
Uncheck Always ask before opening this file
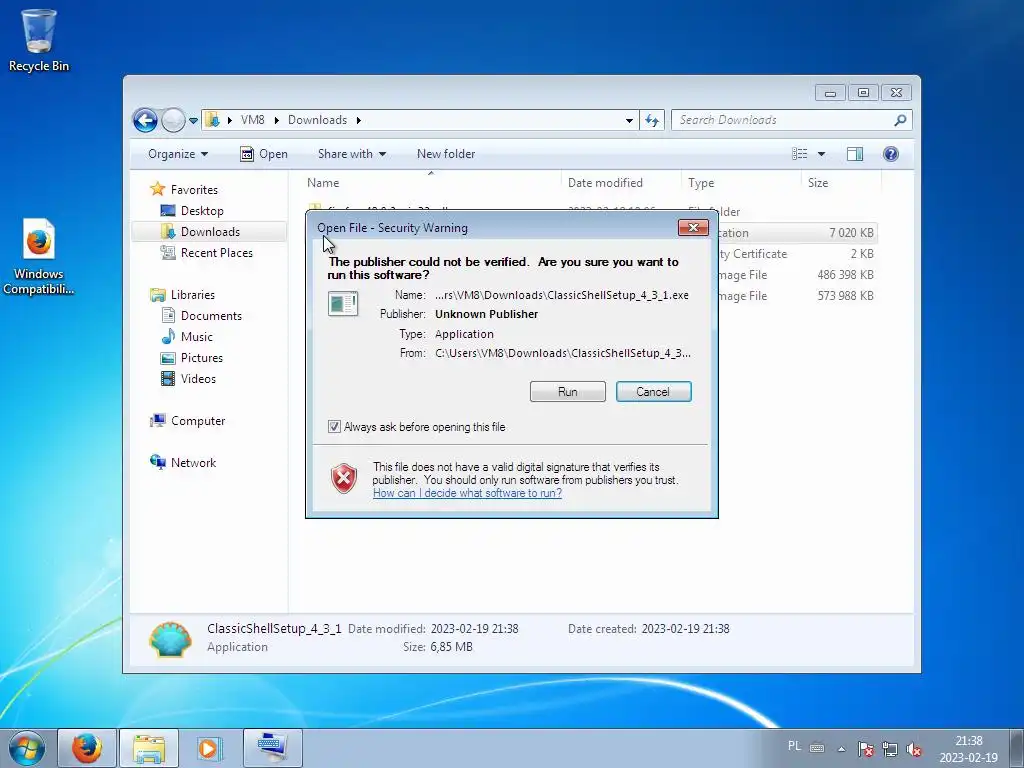pyautogui.click(x=334, y=426)
